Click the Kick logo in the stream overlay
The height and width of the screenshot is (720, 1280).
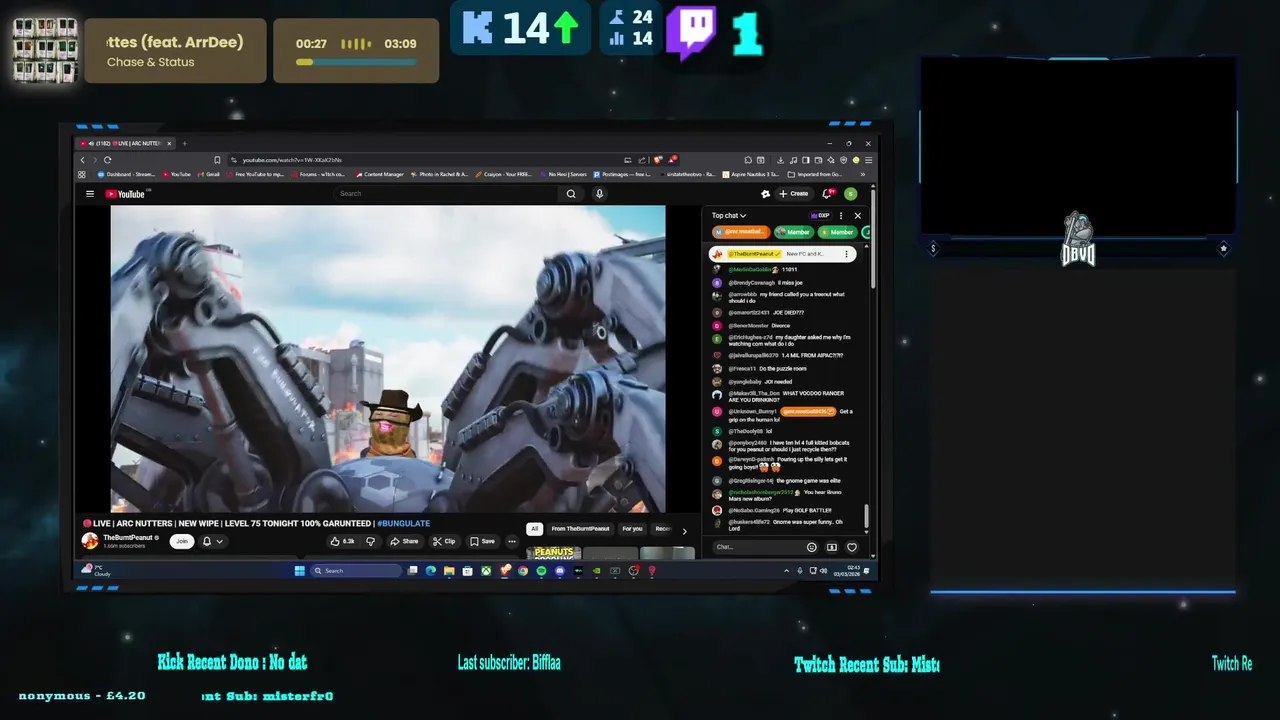click(477, 27)
